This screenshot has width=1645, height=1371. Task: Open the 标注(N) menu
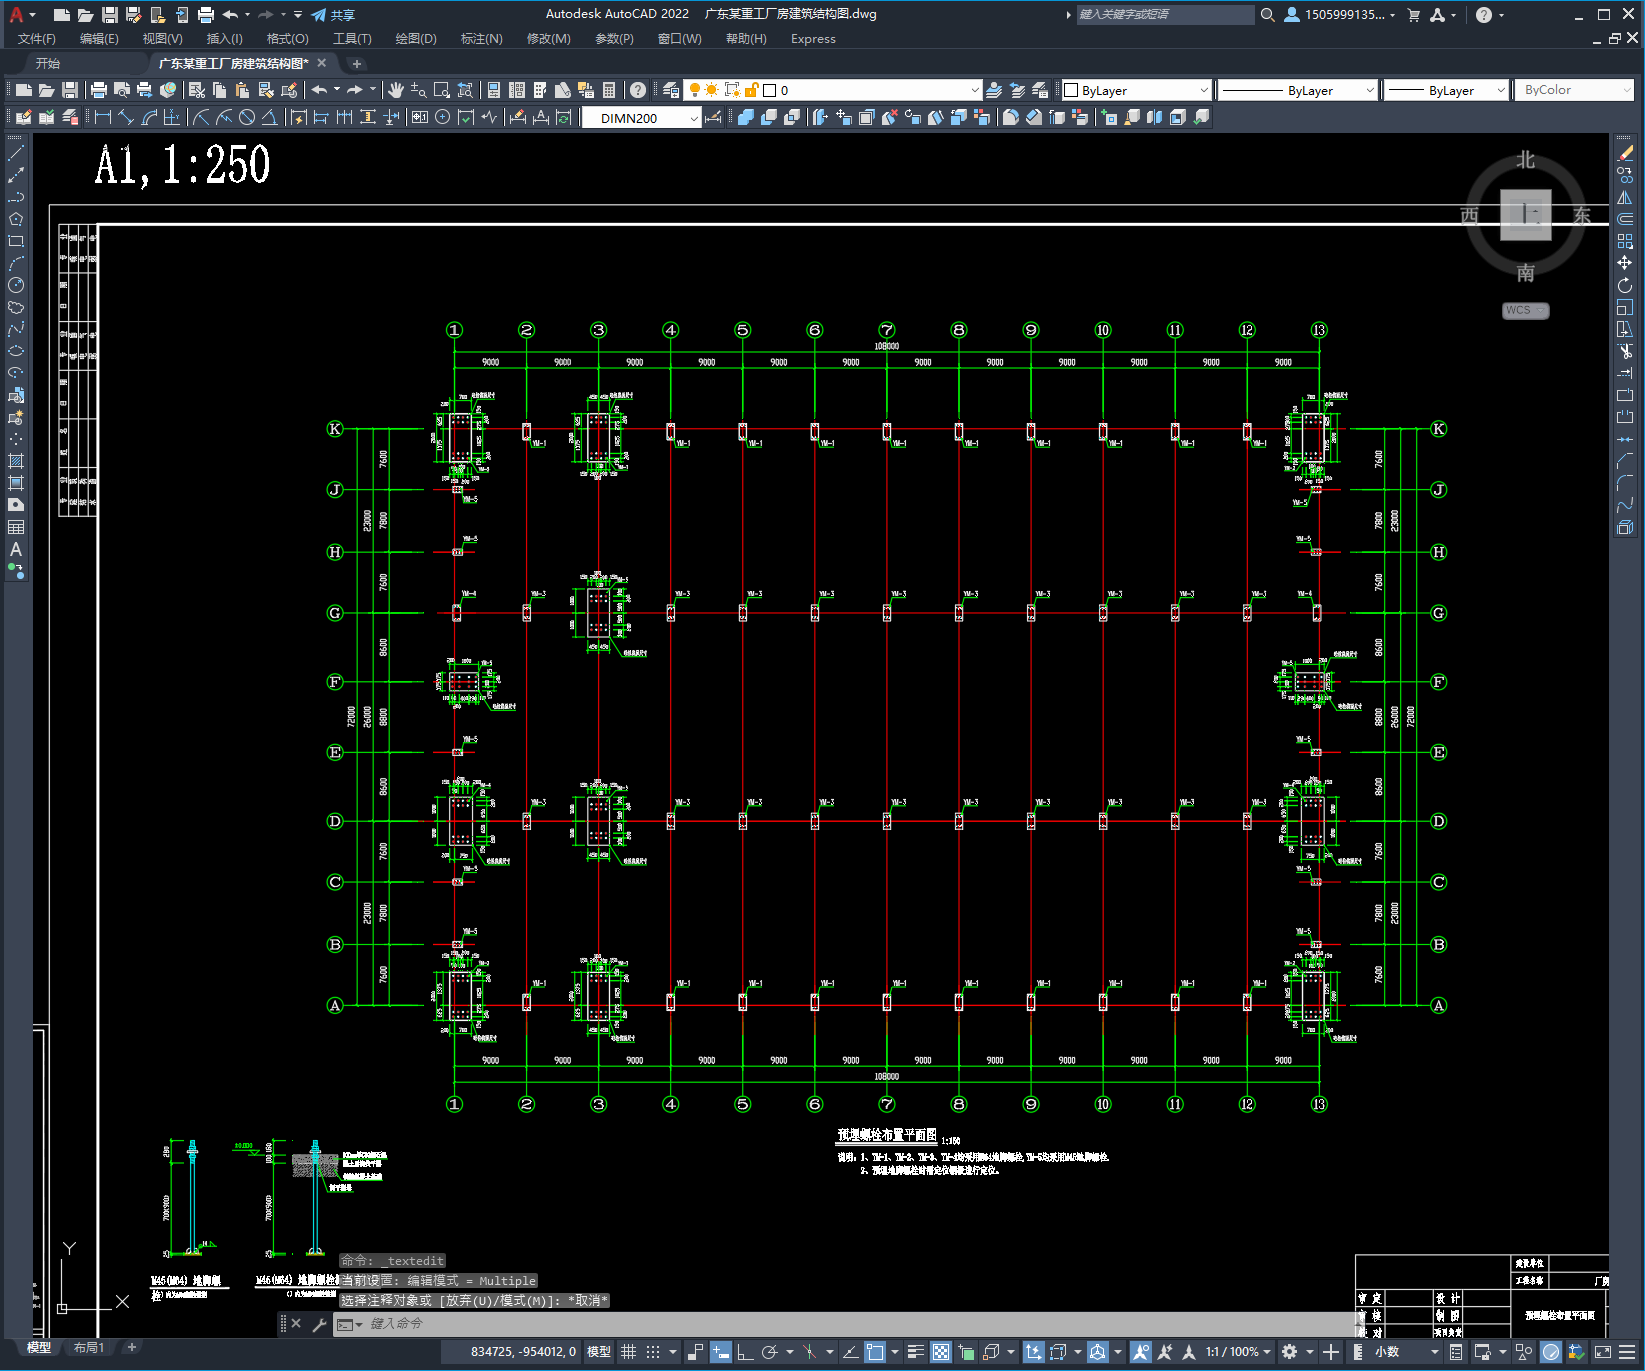point(481,38)
